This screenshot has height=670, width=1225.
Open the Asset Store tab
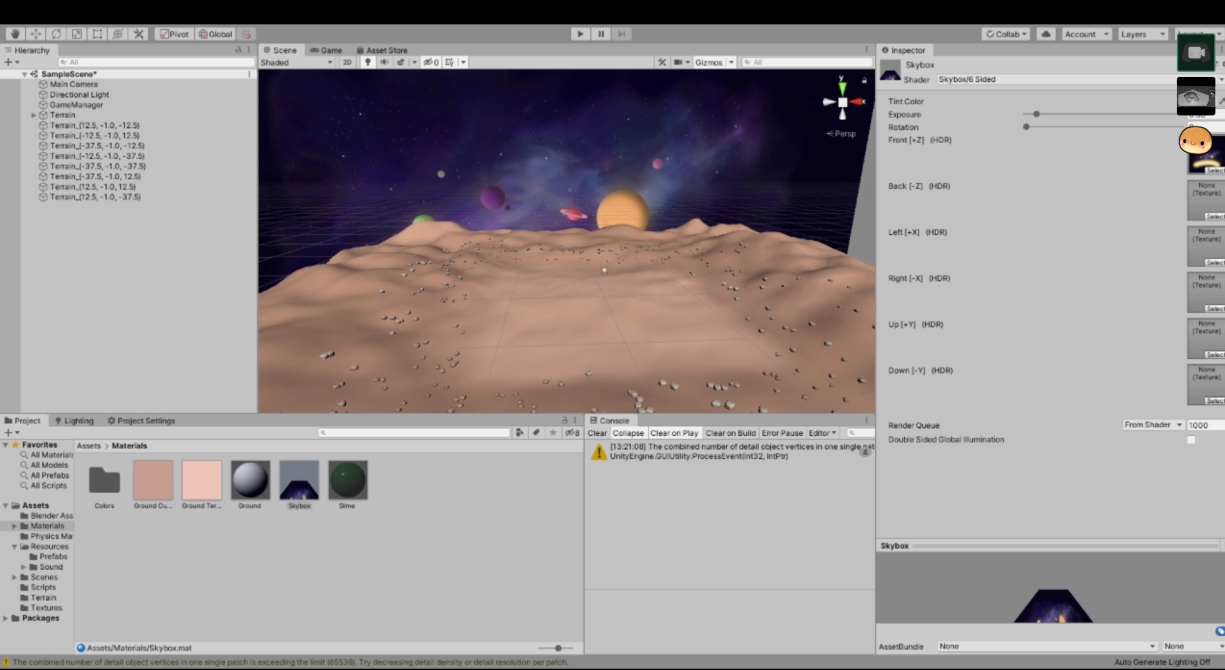coord(381,50)
